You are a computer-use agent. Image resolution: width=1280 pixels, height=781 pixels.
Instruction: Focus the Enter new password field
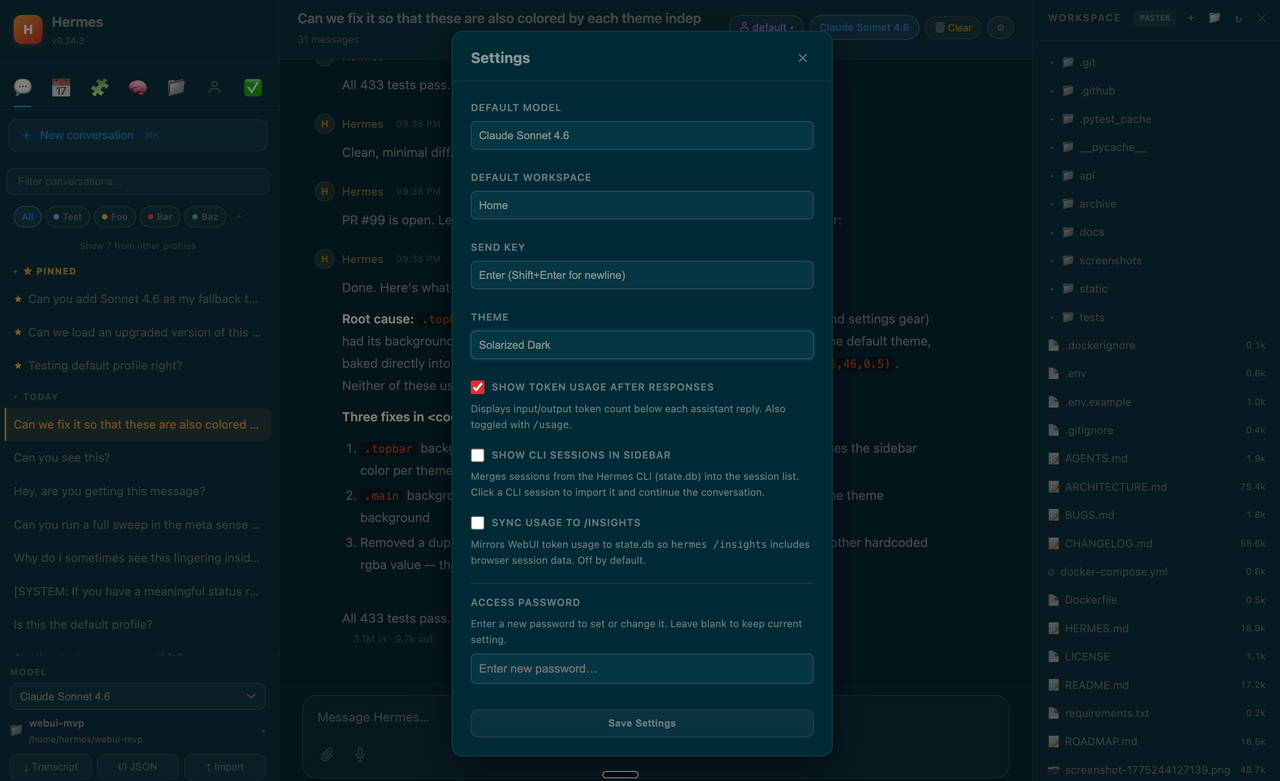(x=642, y=668)
